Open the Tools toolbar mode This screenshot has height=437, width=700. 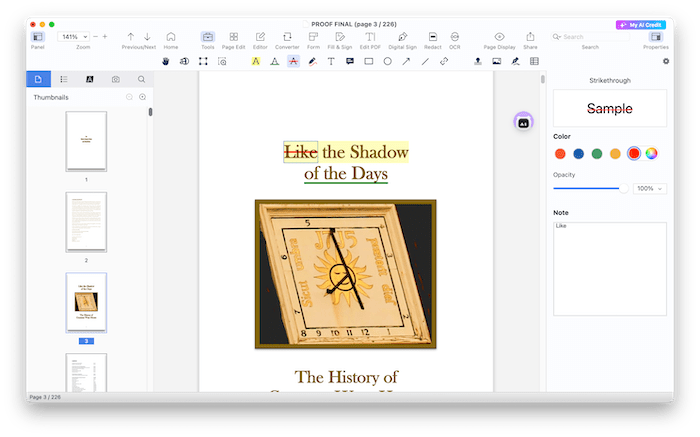tap(208, 40)
